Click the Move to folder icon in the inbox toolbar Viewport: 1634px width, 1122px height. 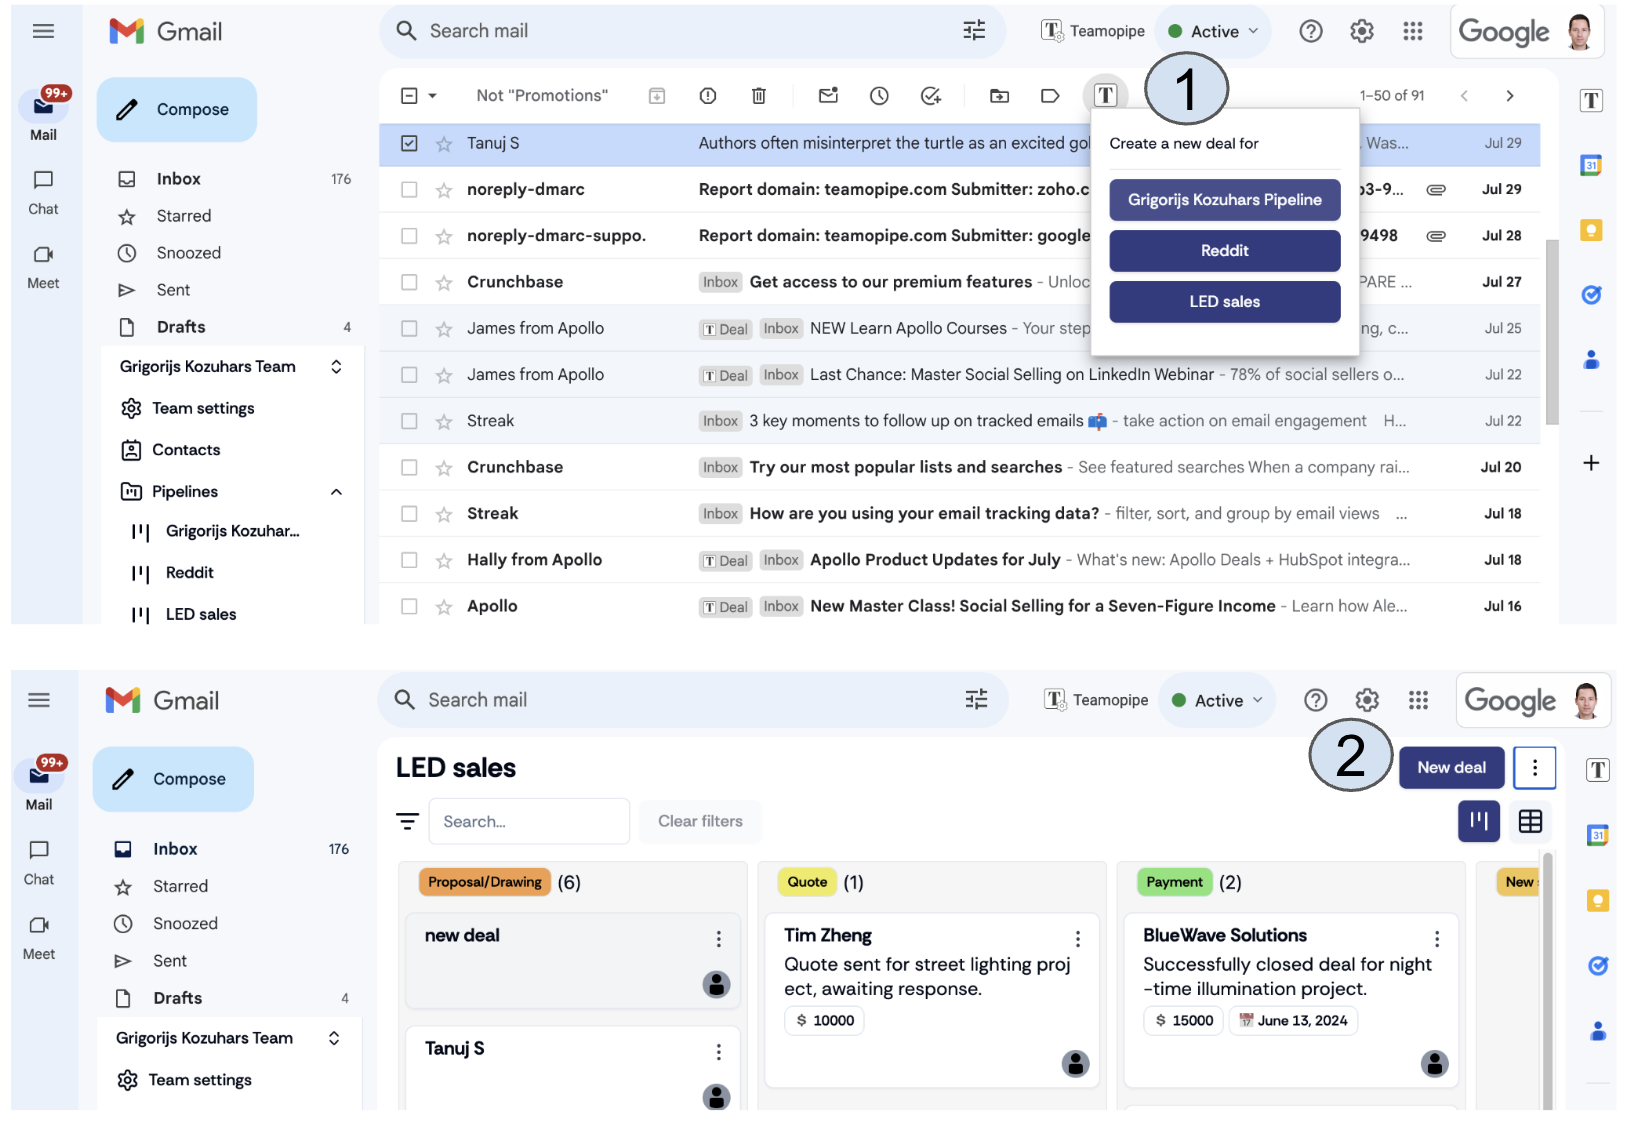999,96
